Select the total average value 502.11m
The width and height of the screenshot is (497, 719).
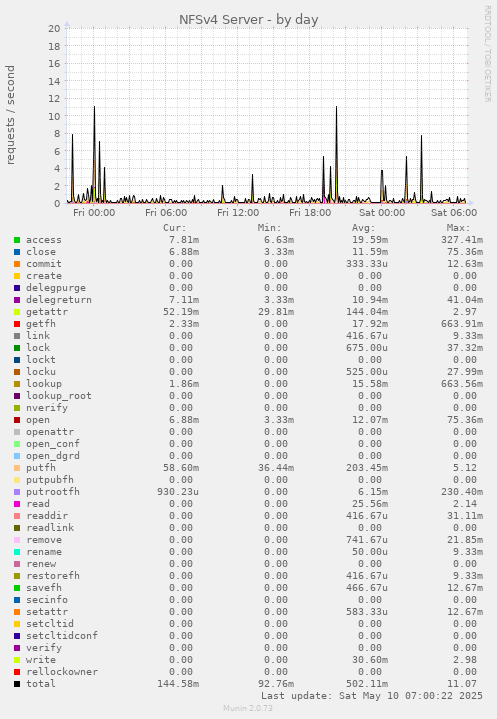point(367,684)
